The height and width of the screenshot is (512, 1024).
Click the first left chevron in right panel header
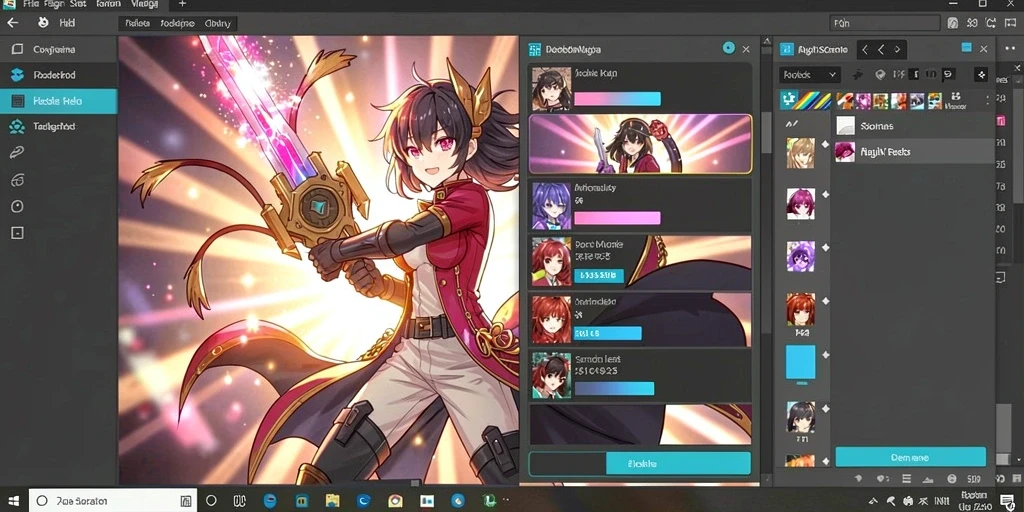[865, 49]
